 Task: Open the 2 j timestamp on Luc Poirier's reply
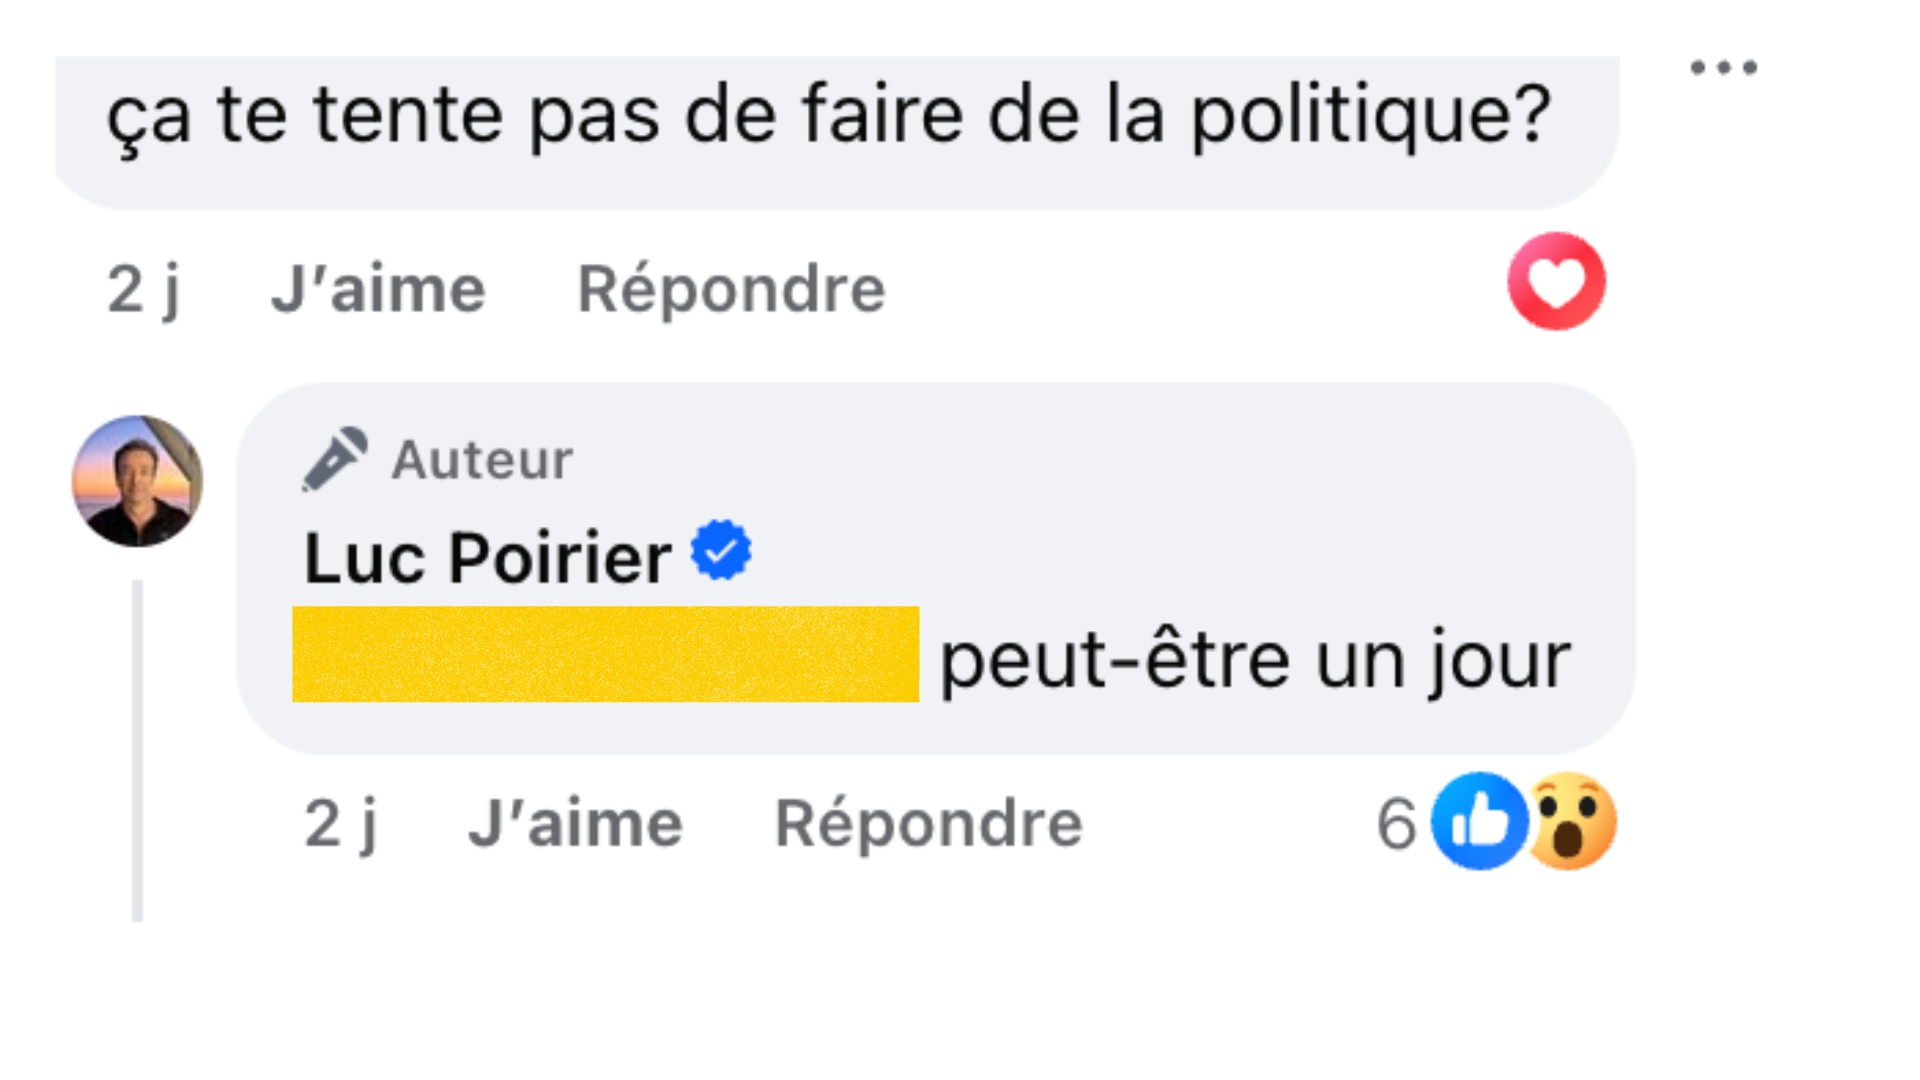[x=340, y=824]
